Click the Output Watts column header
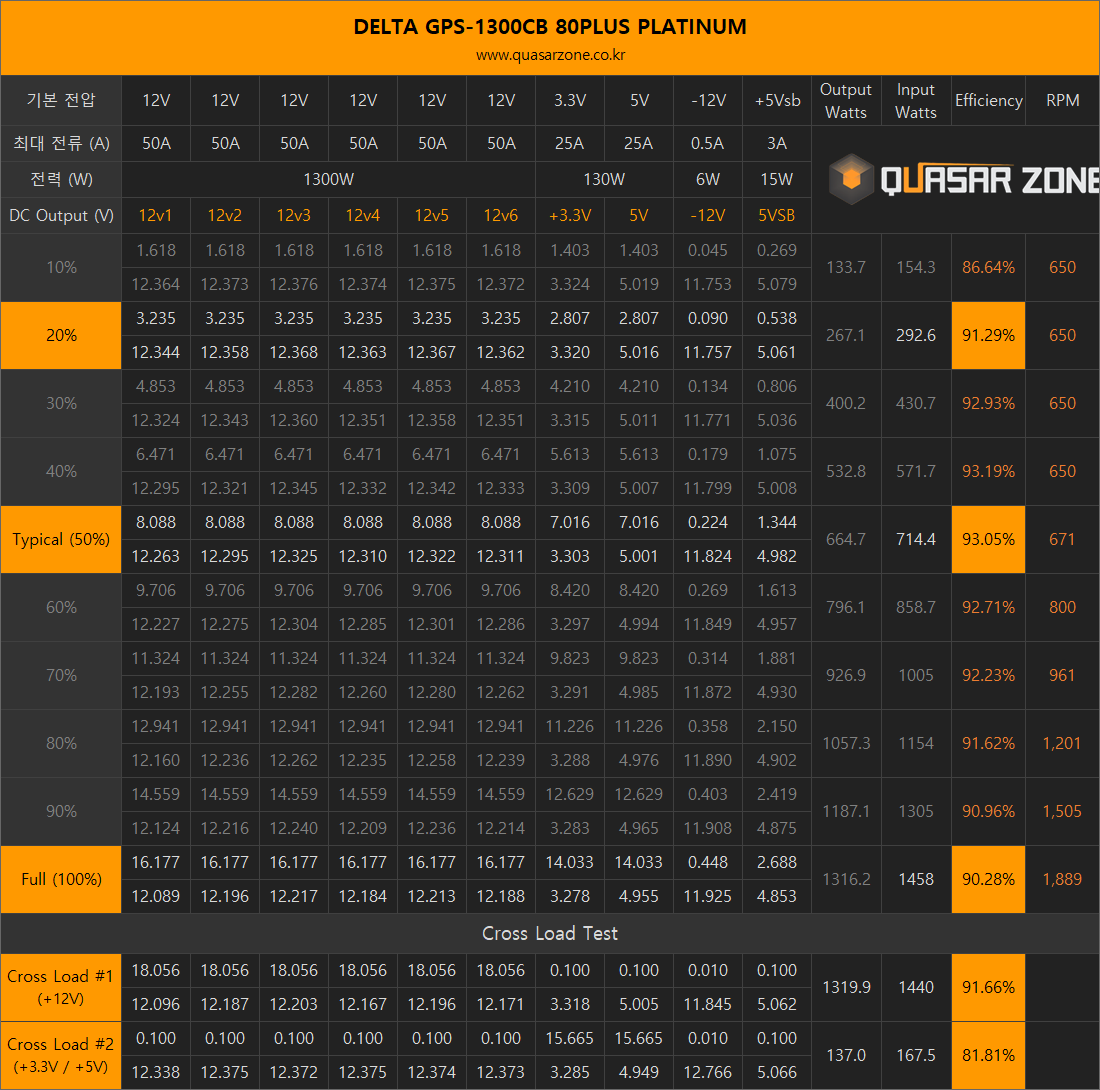This screenshot has width=1100, height=1090. click(845, 100)
